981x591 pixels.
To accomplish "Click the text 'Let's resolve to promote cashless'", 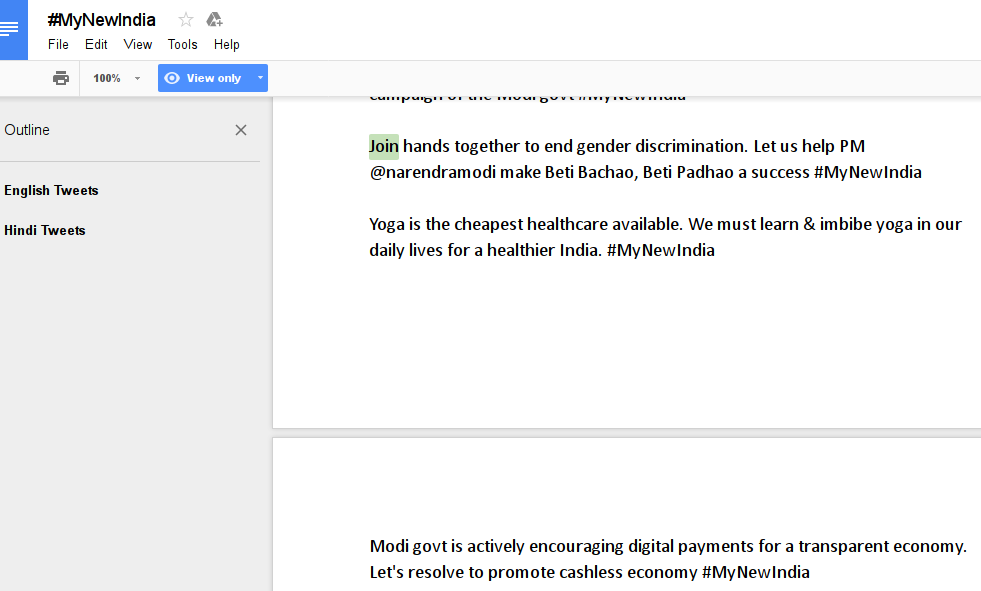I will [495, 572].
